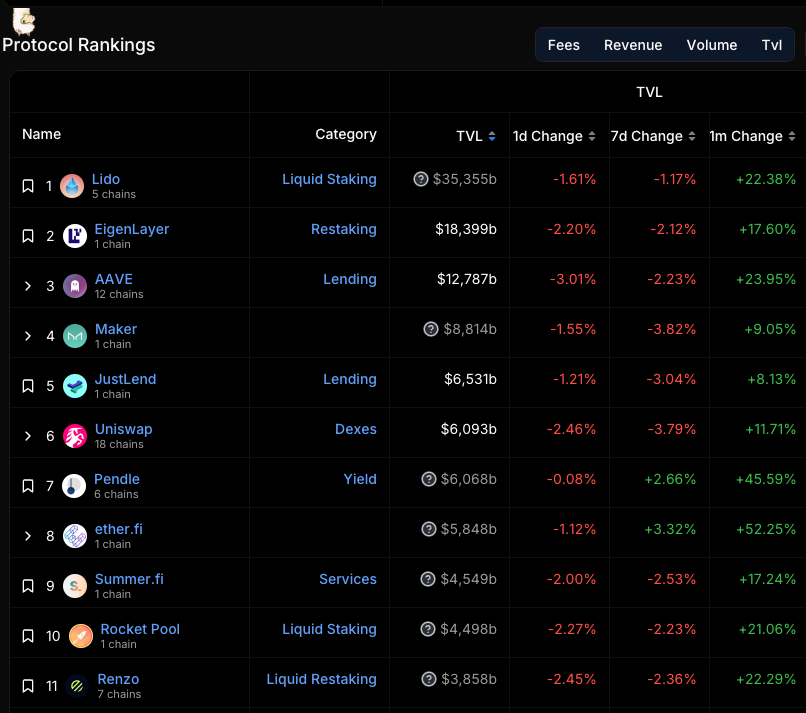Bookmark the Summer.fi protocol row
This screenshot has width=806, height=713.
point(28,586)
